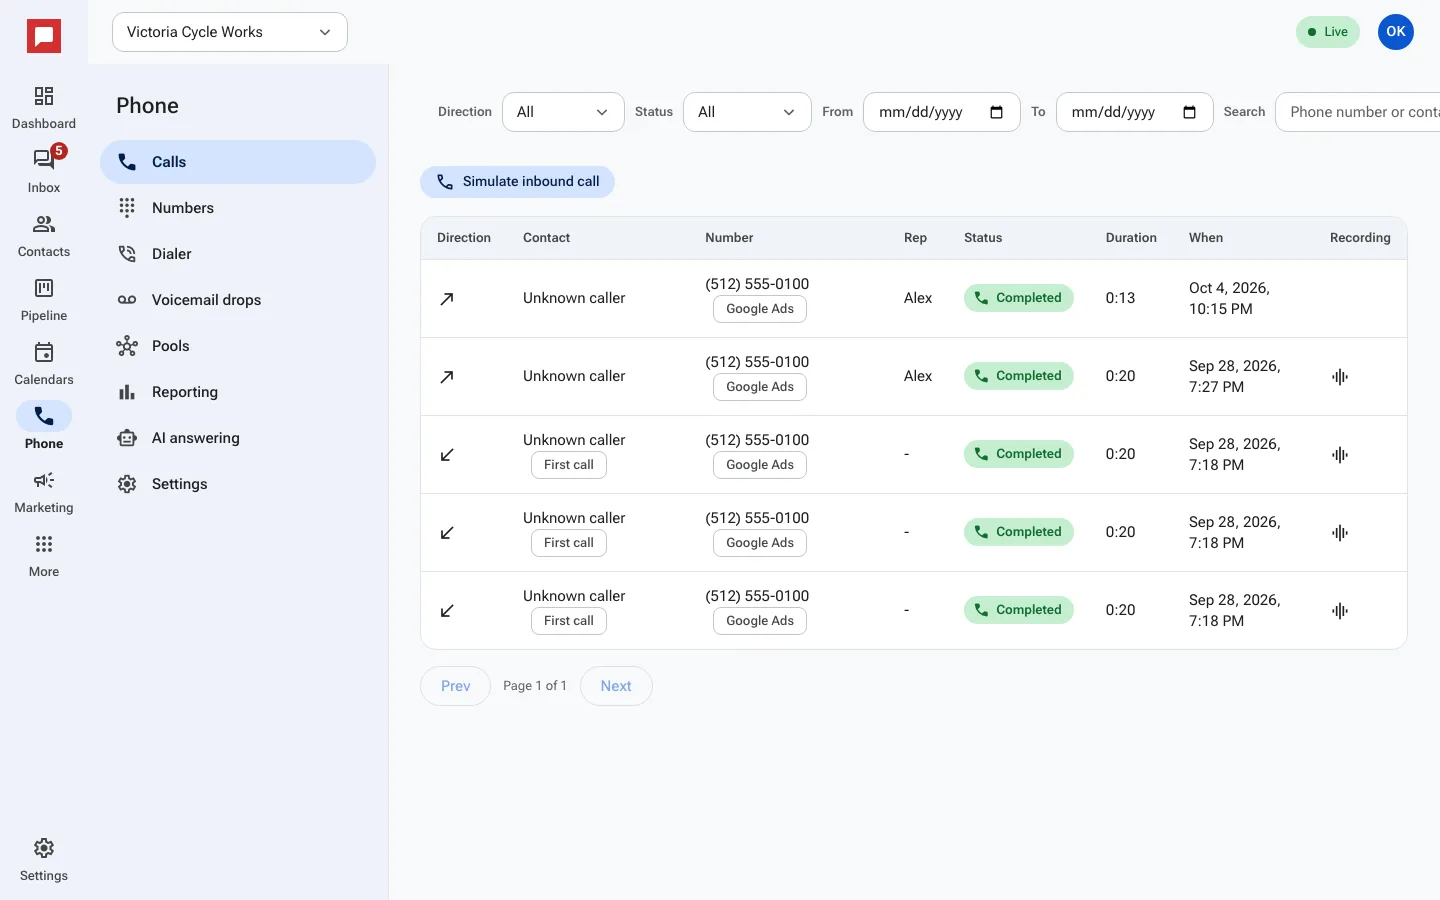This screenshot has height=900, width=1440.
Task: Open the Direction filter dropdown
Action: (563, 112)
